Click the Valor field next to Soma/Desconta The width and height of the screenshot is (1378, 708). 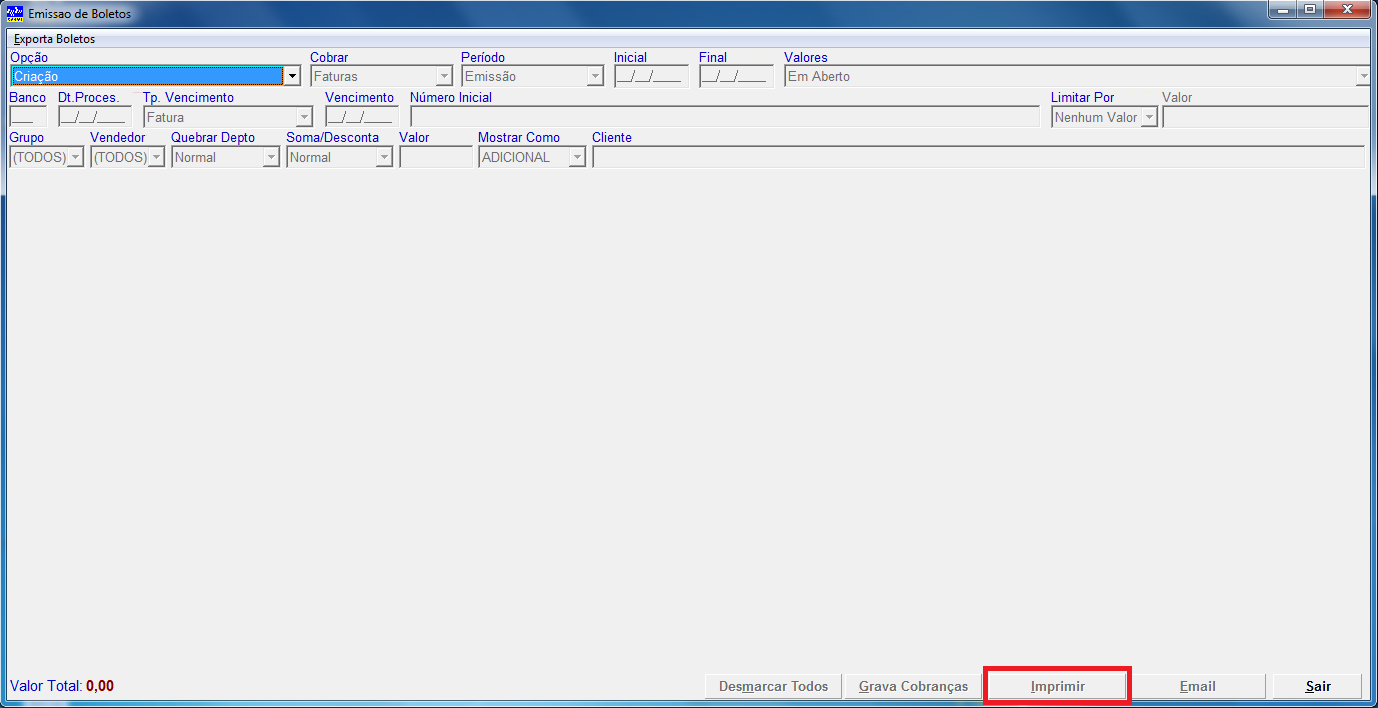click(x=436, y=157)
